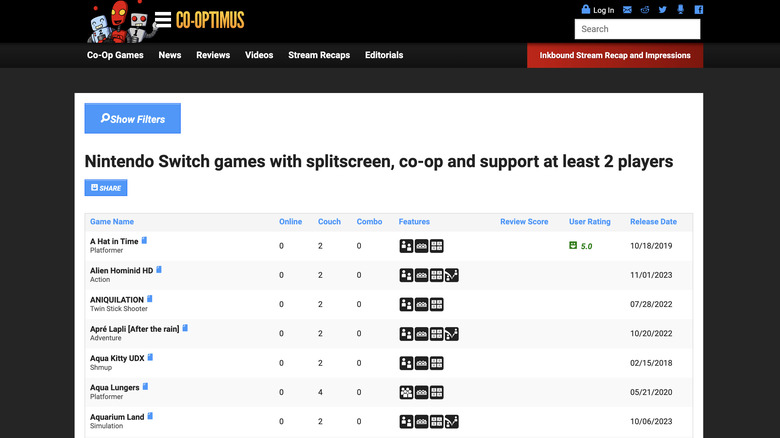Image resolution: width=780 pixels, height=438 pixels.
Task: Open the Aquarium Land game link
Action: click(x=117, y=417)
